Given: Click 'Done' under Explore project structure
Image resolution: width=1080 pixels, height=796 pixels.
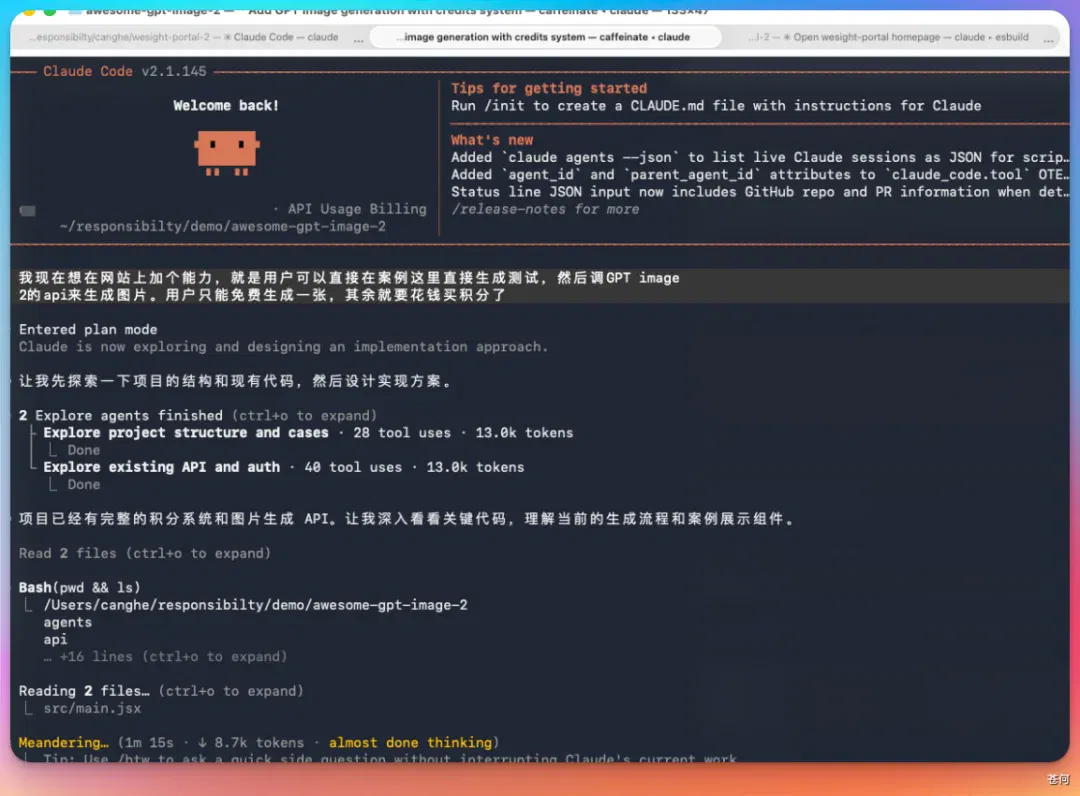Looking at the screenshot, I should (83, 450).
